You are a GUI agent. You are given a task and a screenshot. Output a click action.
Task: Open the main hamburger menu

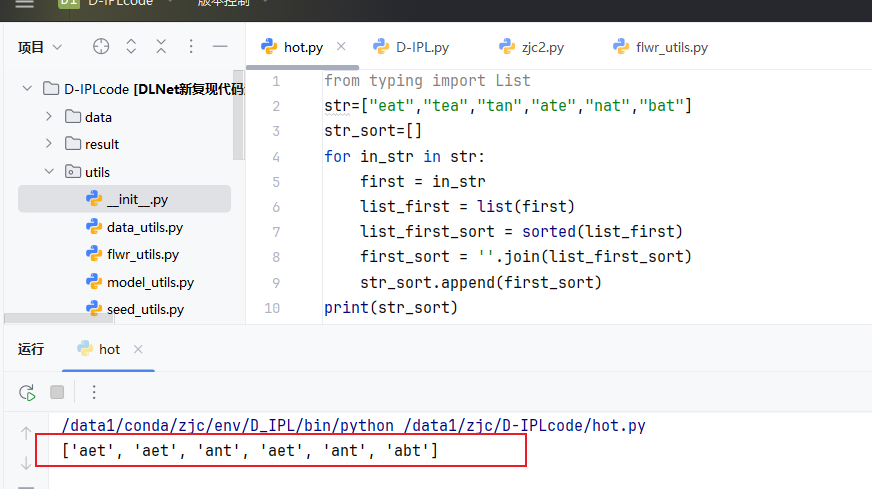point(24,3)
